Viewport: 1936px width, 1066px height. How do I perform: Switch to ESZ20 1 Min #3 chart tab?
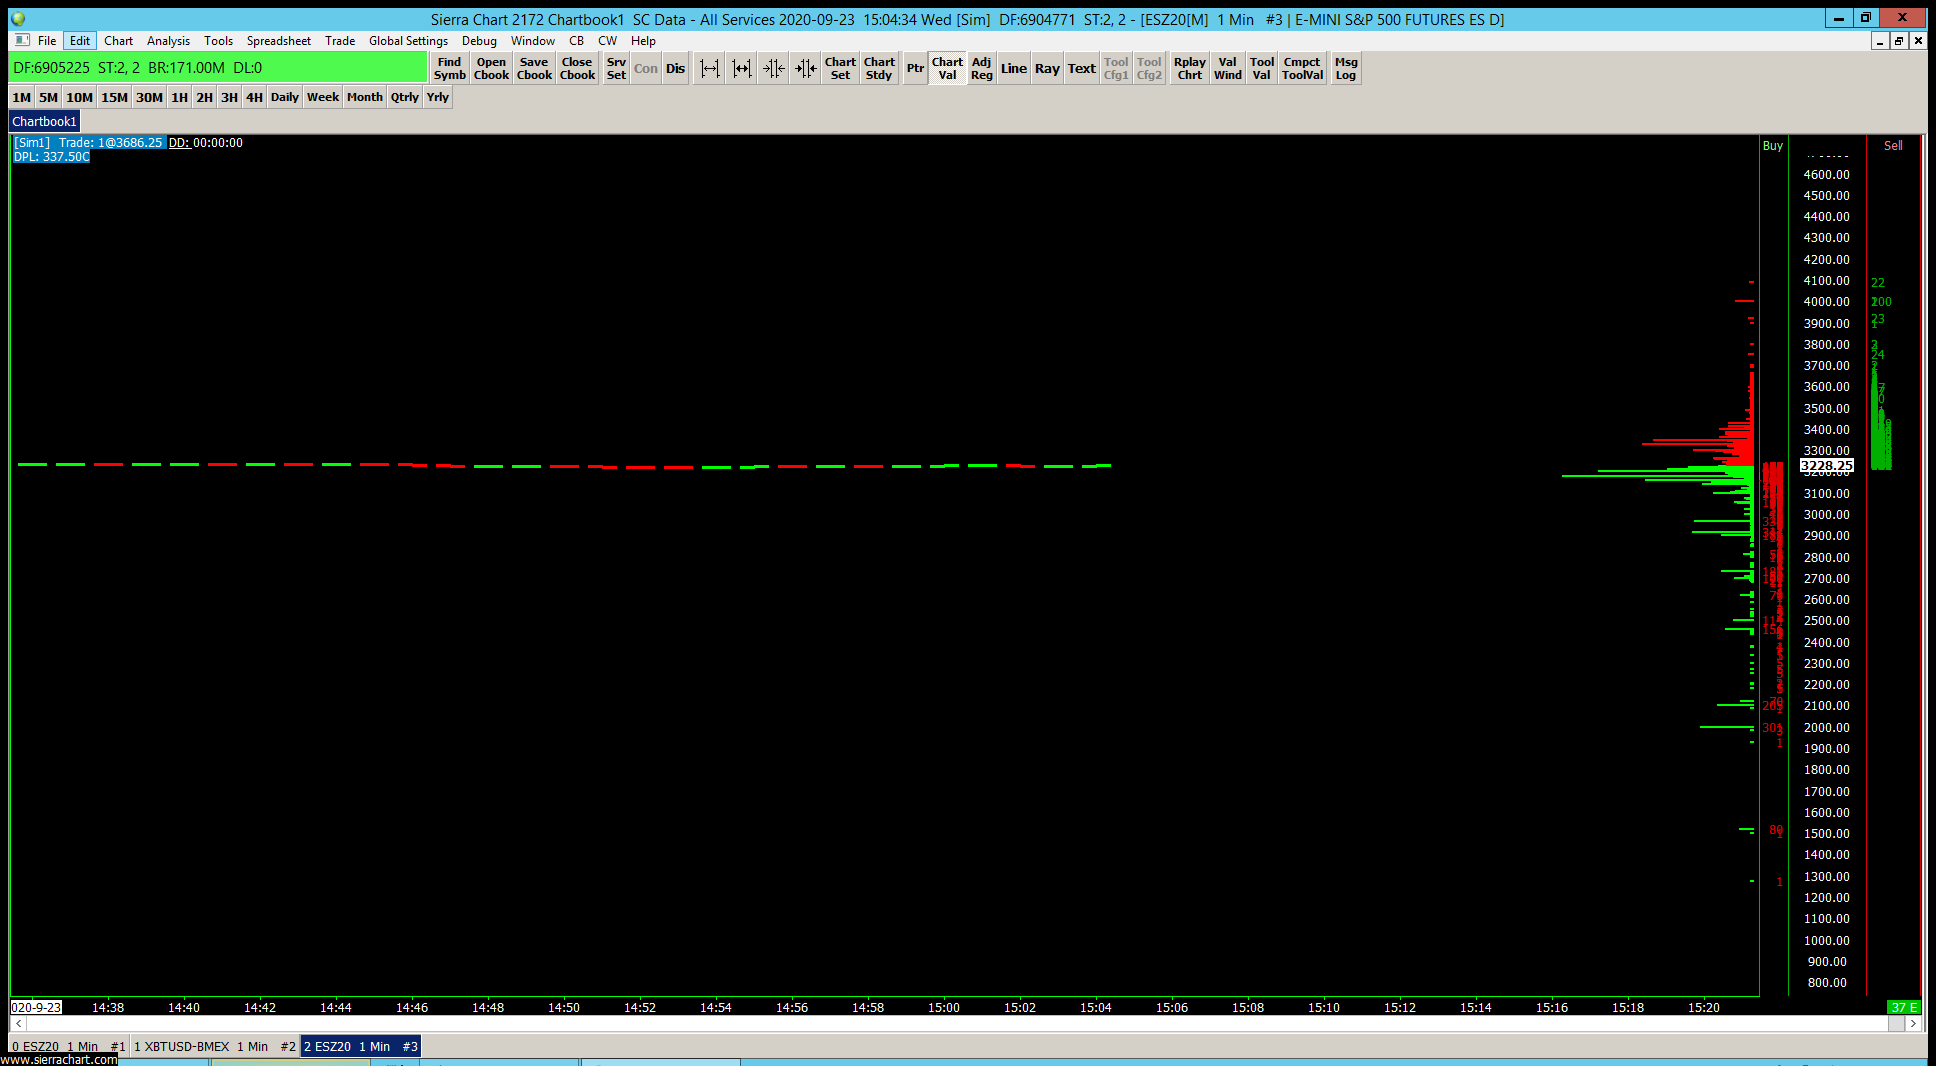361,1046
